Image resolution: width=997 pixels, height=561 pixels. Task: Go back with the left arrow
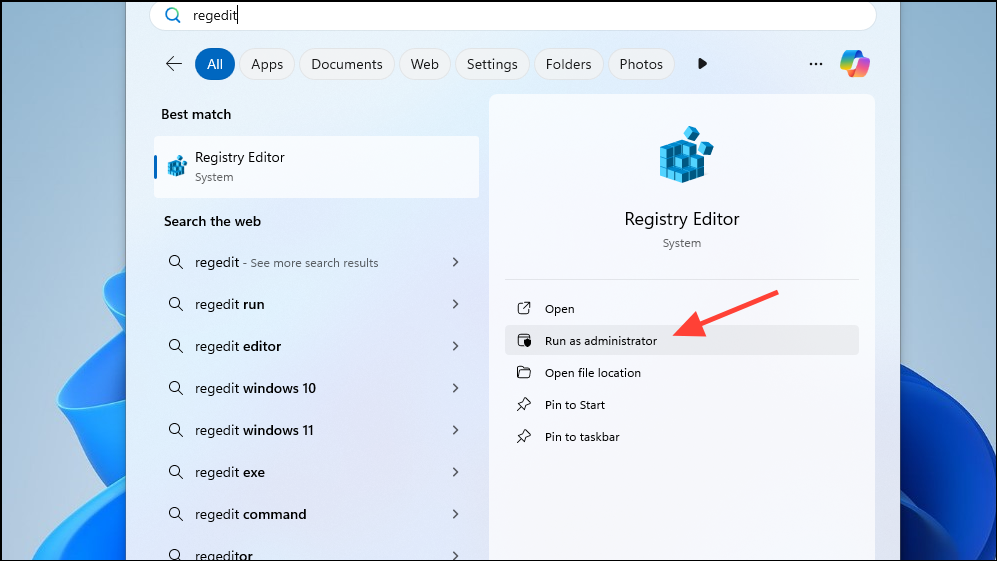[174, 64]
